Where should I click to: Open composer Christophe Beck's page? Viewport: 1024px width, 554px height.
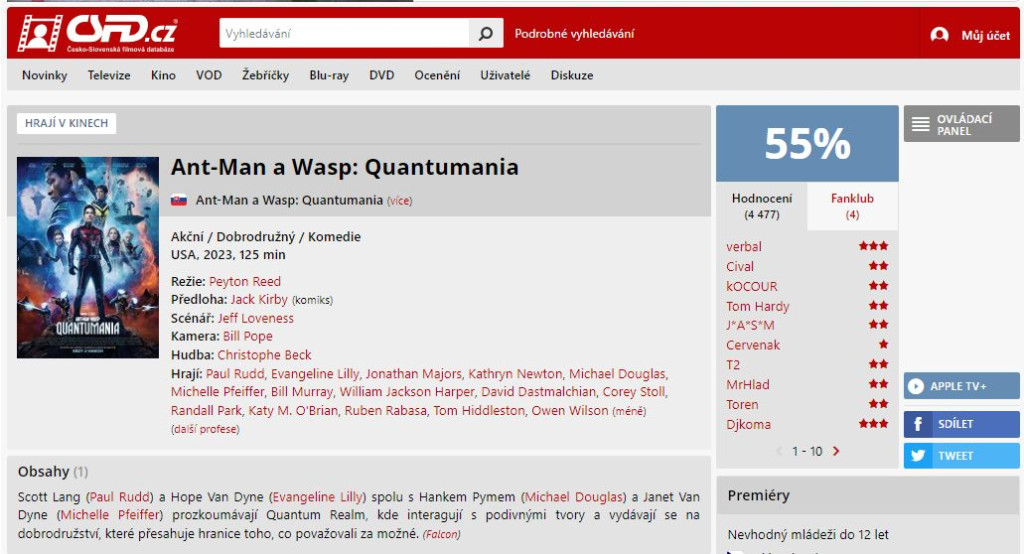click(x=264, y=355)
